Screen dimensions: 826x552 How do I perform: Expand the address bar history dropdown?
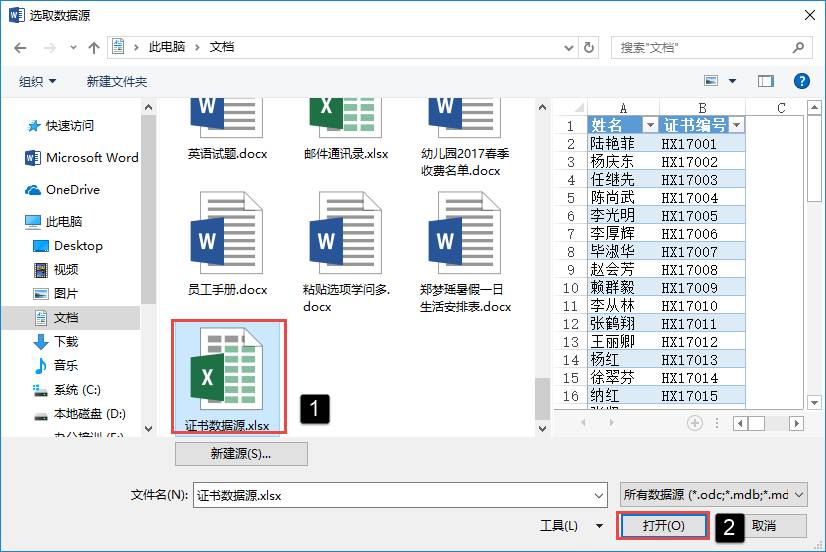569,48
